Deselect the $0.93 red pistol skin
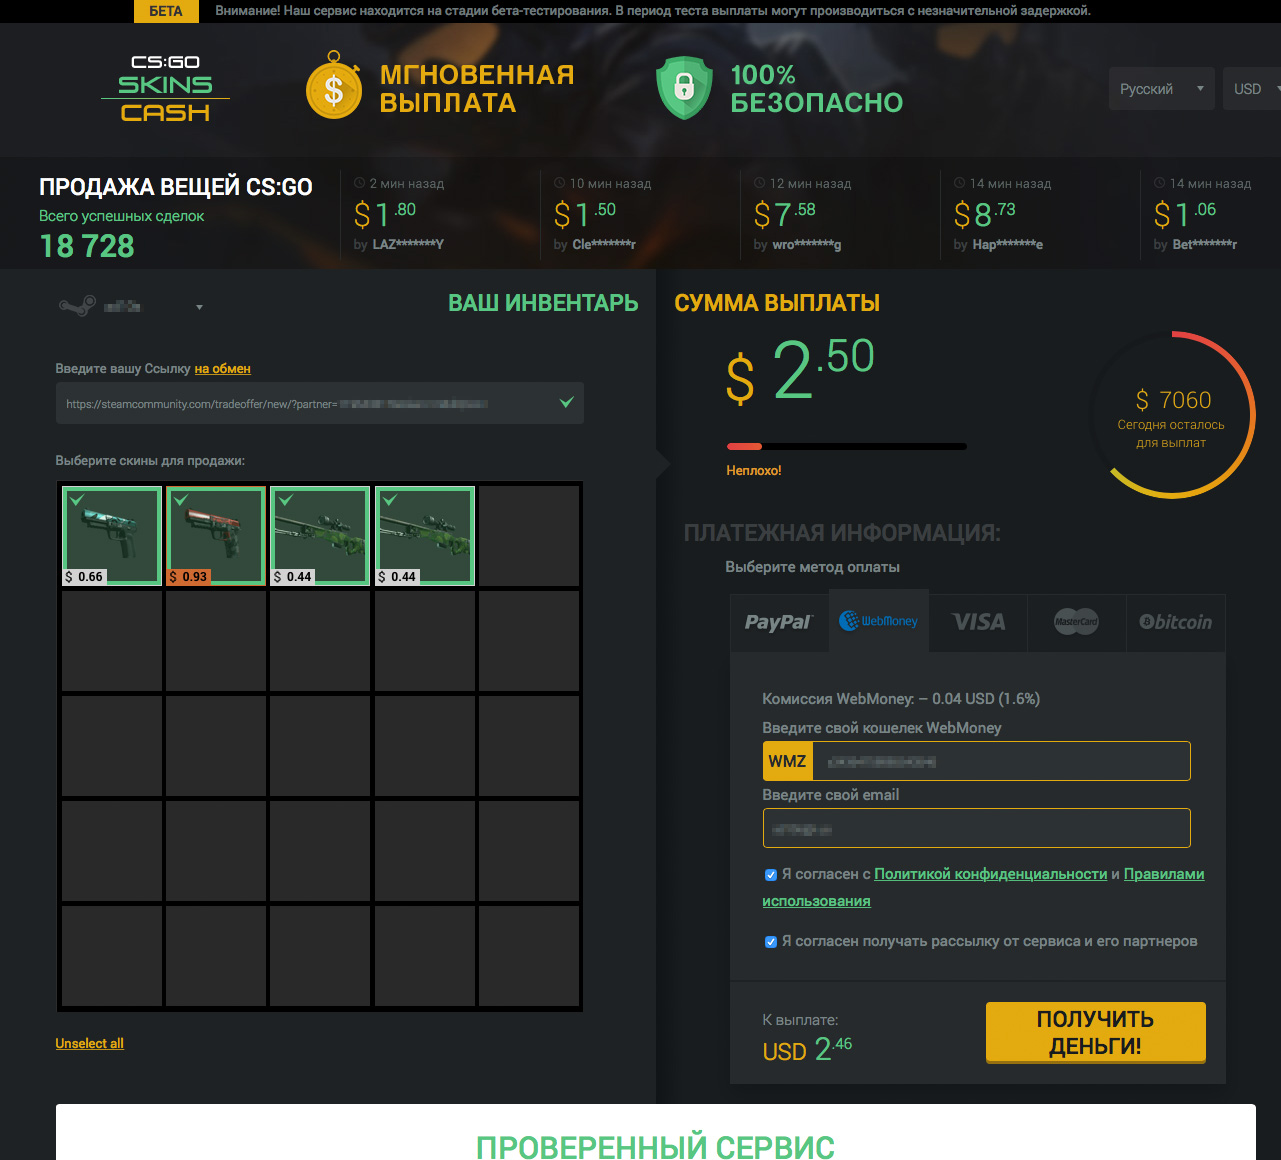This screenshot has height=1160, width=1281. tap(216, 535)
